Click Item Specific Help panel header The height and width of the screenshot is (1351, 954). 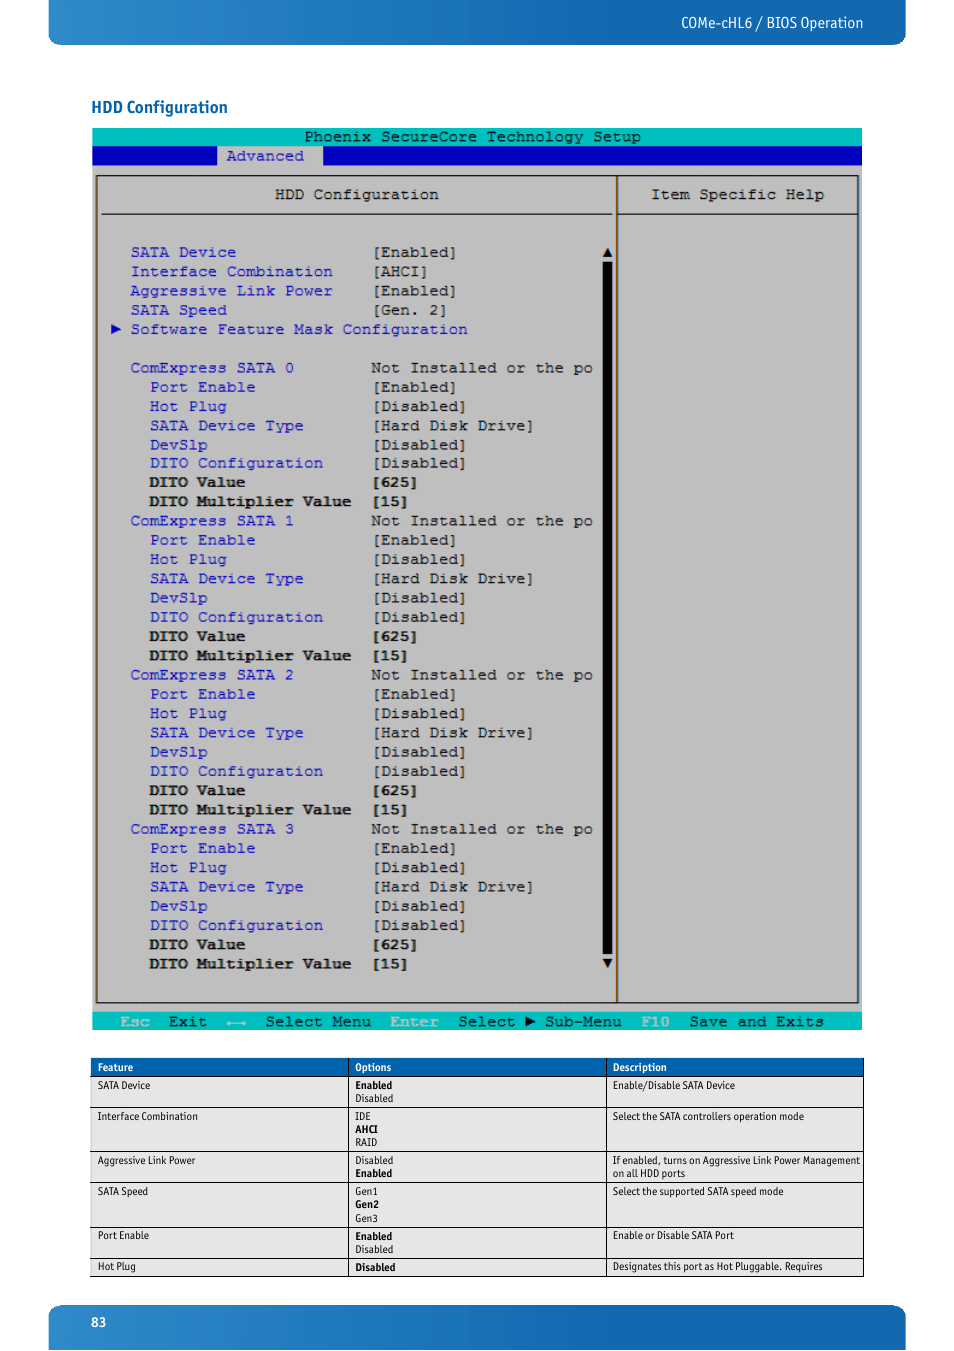tap(738, 195)
